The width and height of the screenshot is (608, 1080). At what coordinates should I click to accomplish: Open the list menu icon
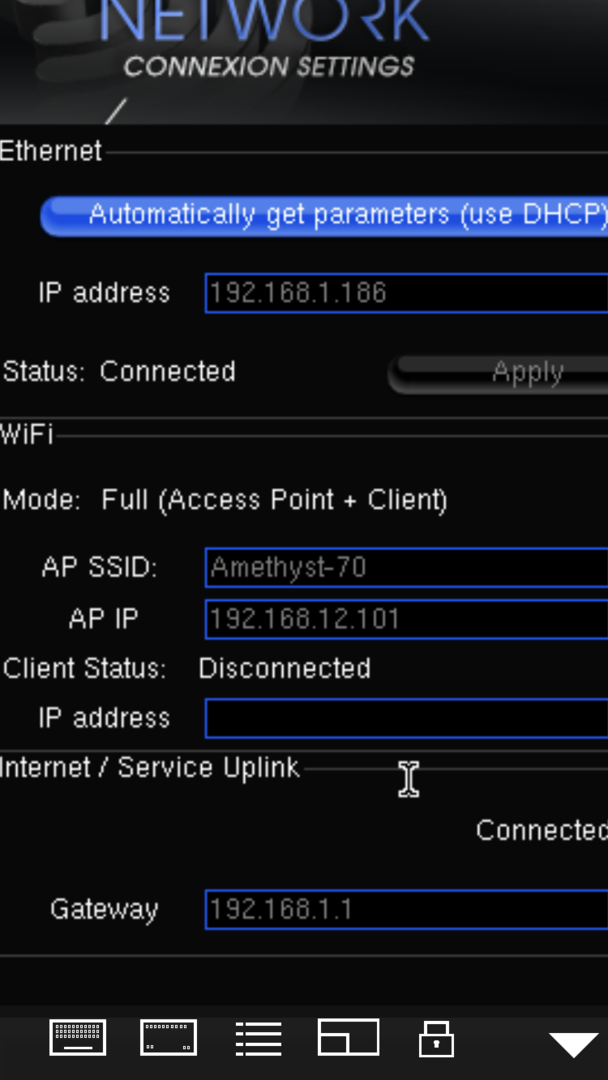pyautogui.click(x=258, y=1039)
